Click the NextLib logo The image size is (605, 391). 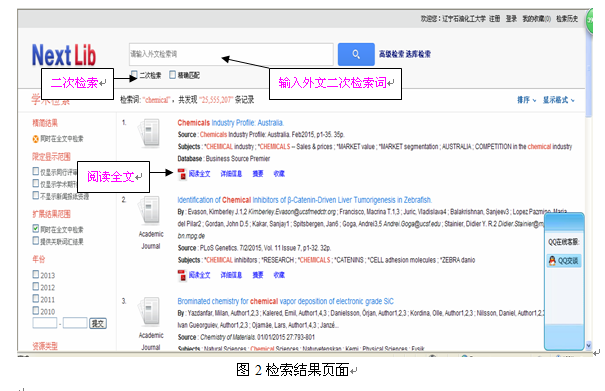click(64, 55)
